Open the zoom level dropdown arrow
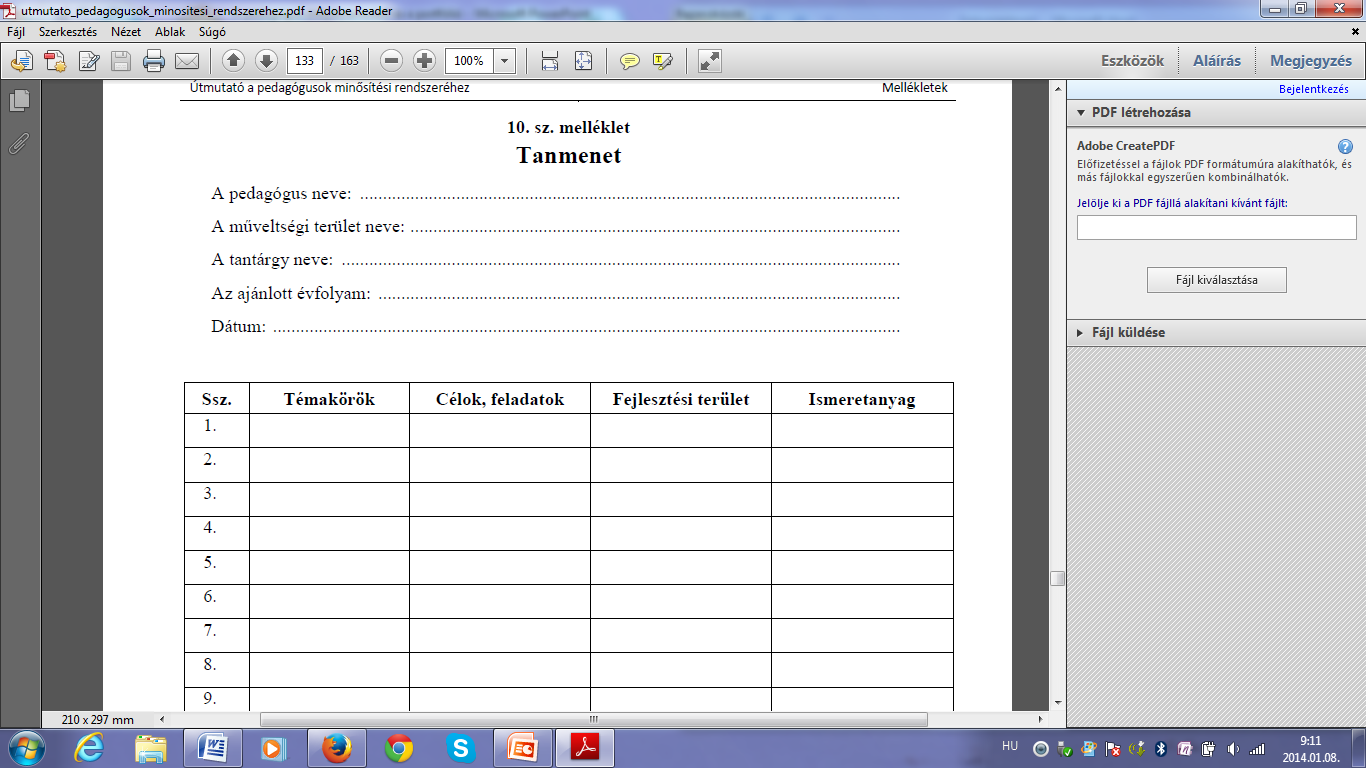The height and width of the screenshot is (768, 1366). coord(505,61)
